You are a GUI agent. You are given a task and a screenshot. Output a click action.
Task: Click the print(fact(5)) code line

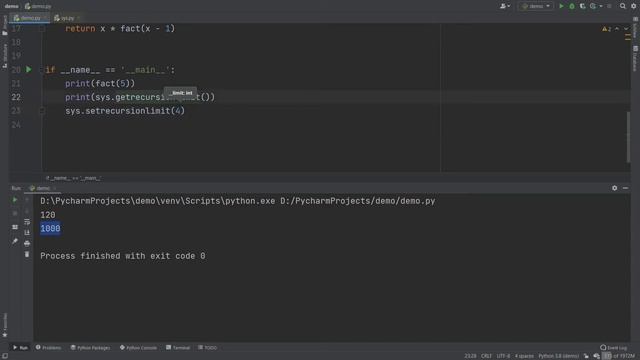pyautogui.click(x=100, y=83)
